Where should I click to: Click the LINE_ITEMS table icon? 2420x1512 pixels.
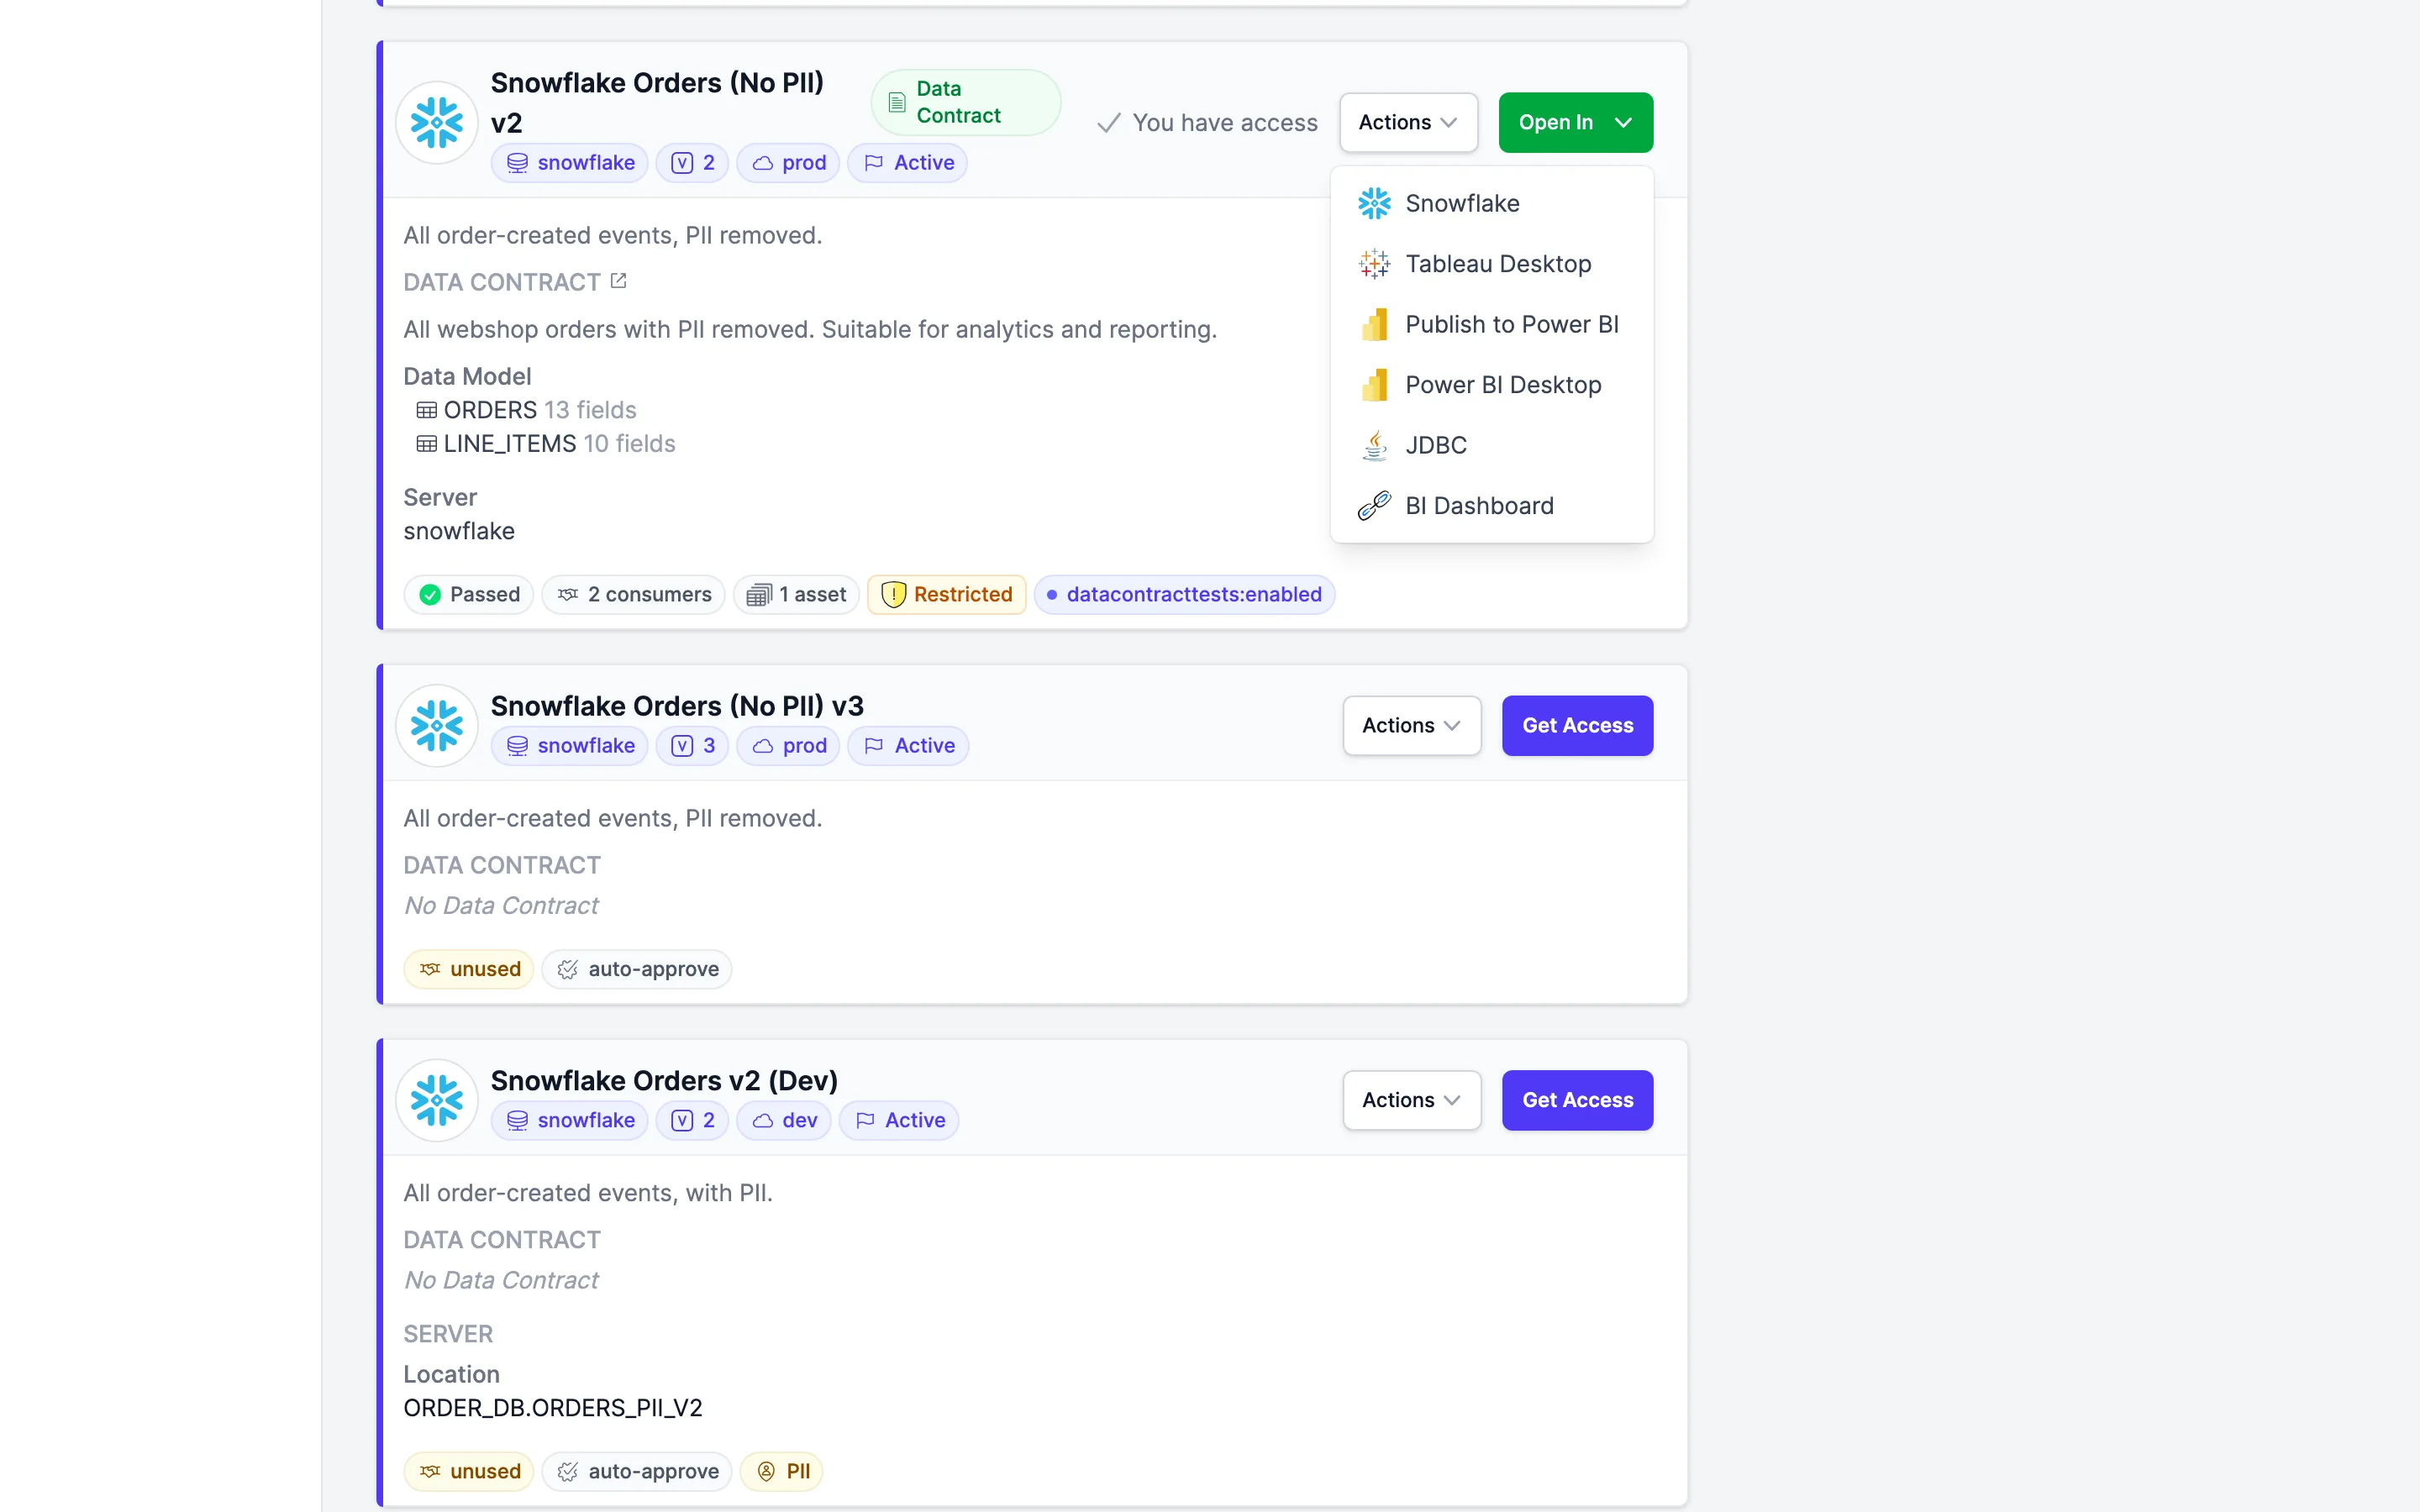(426, 444)
